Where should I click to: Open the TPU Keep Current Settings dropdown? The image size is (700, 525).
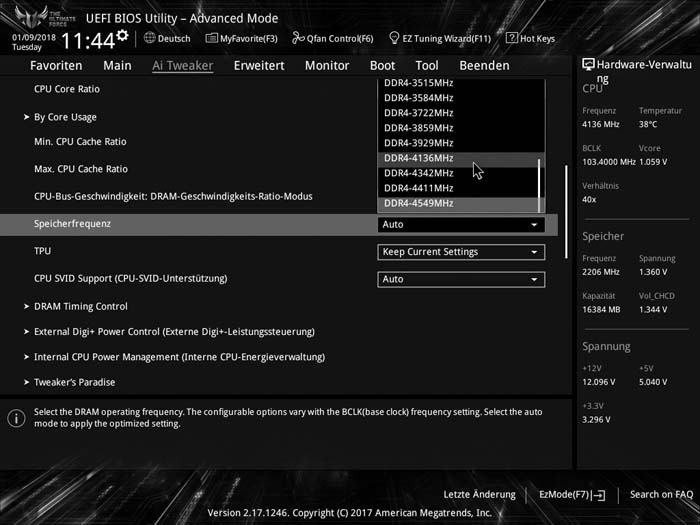[461, 252]
